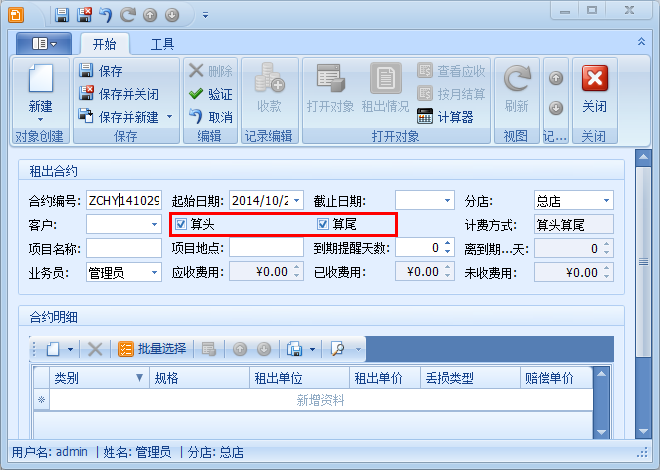Click the 批量选择 button
The width and height of the screenshot is (660, 470).
(x=153, y=349)
